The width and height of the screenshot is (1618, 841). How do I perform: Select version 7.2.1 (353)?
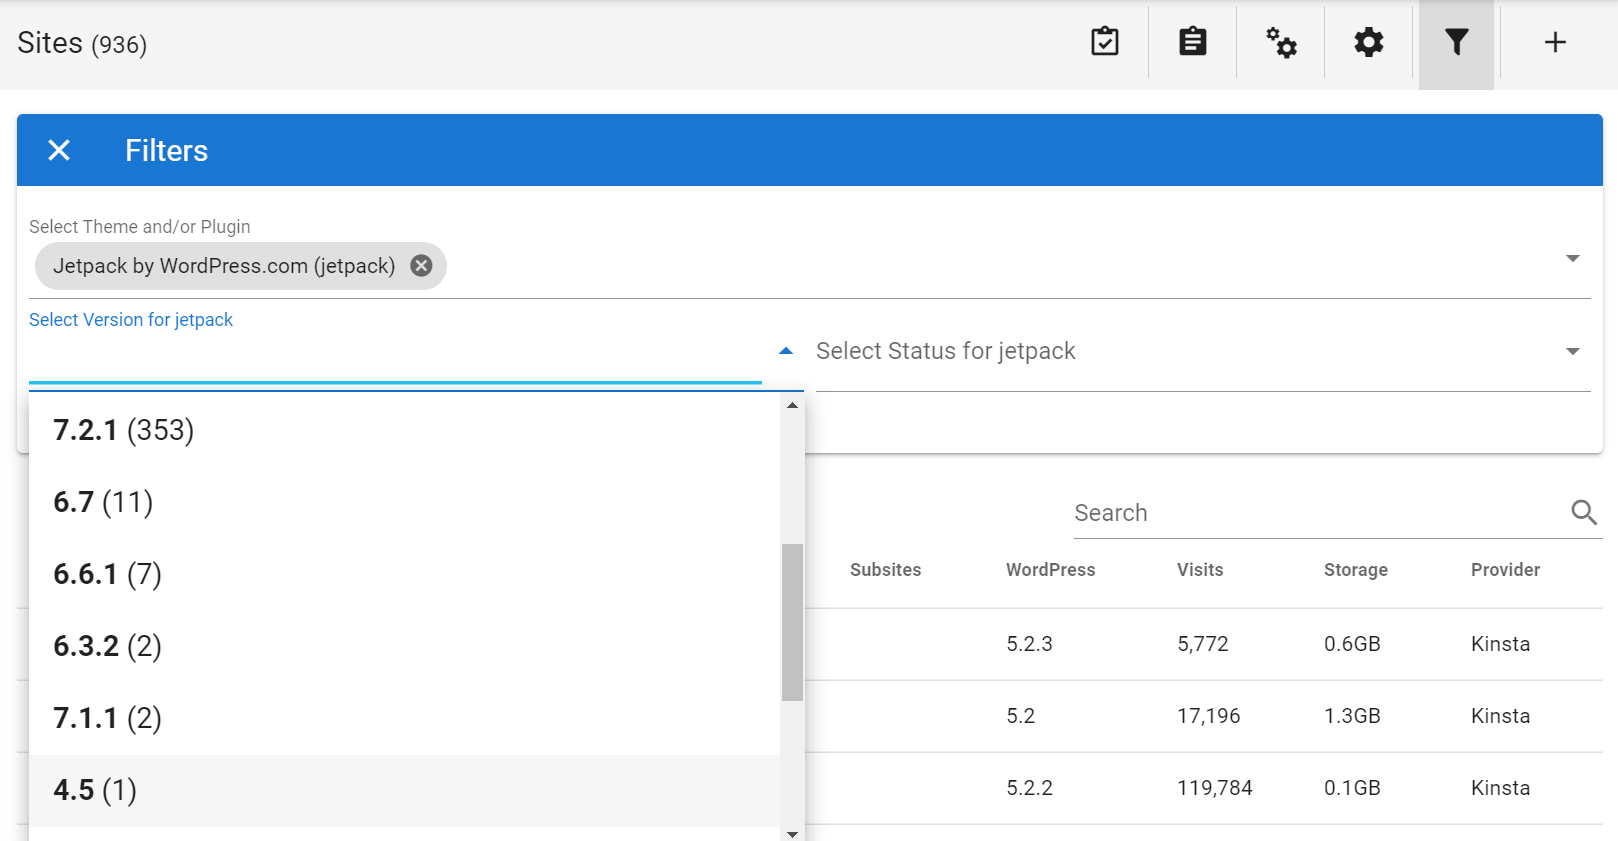pos(405,430)
